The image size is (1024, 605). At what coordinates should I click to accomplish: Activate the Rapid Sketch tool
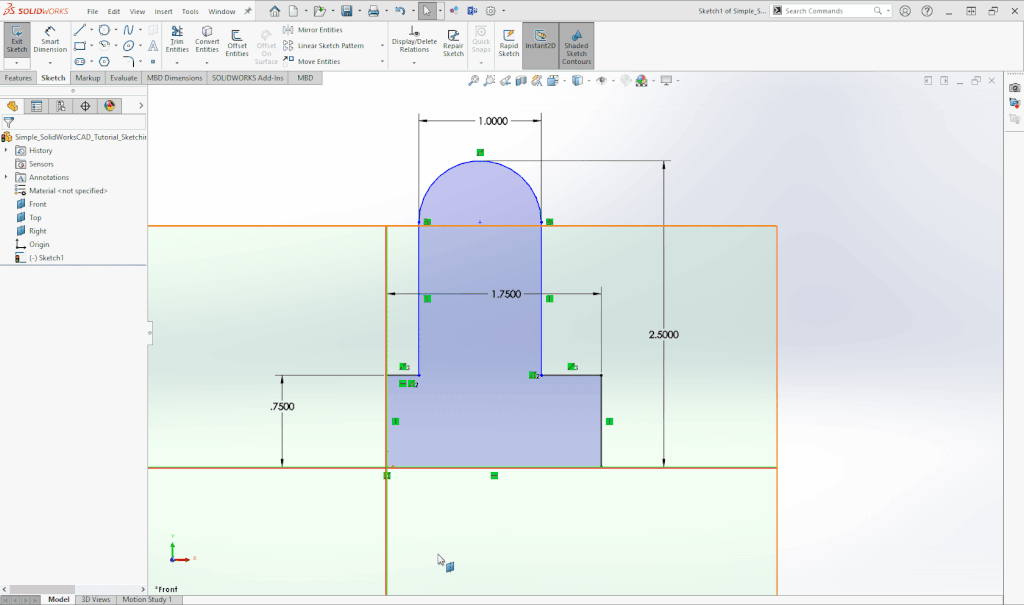pos(508,40)
